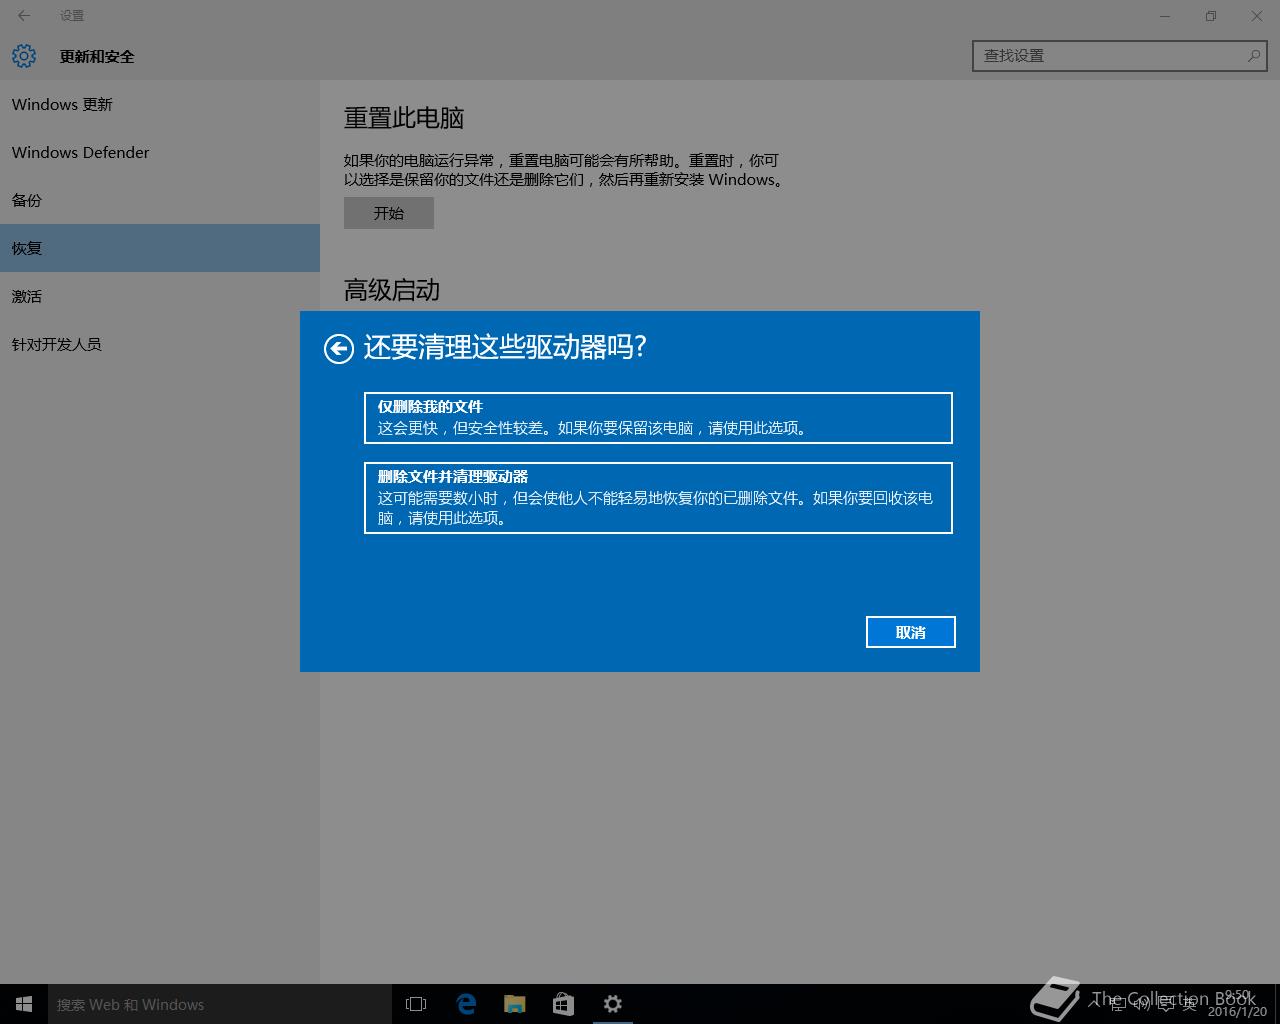This screenshot has width=1280, height=1024.
Task: Click the 重置此电脑 heading
Action: pos(404,118)
